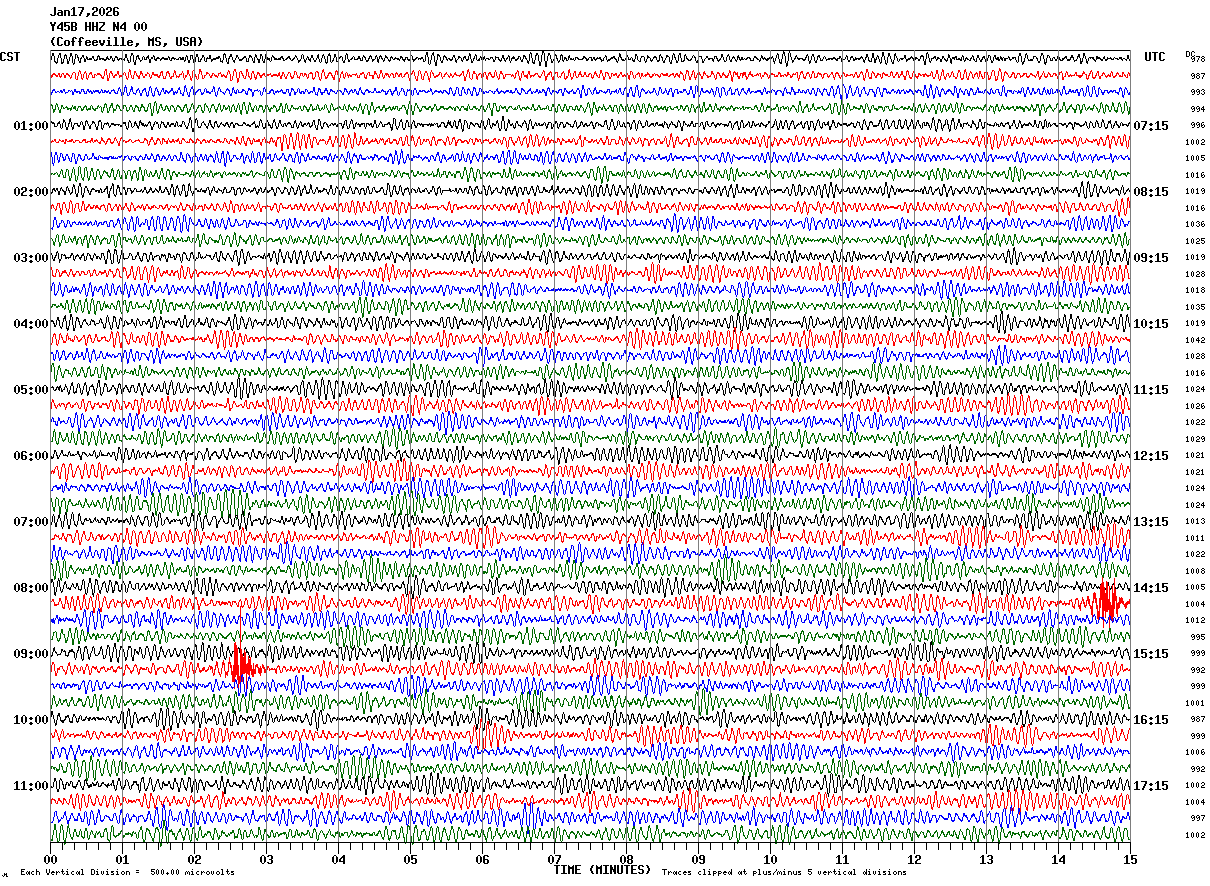This screenshot has width=1210, height=886.
Task: Click the DC offset value 1013
Action: coord(1196,522)
